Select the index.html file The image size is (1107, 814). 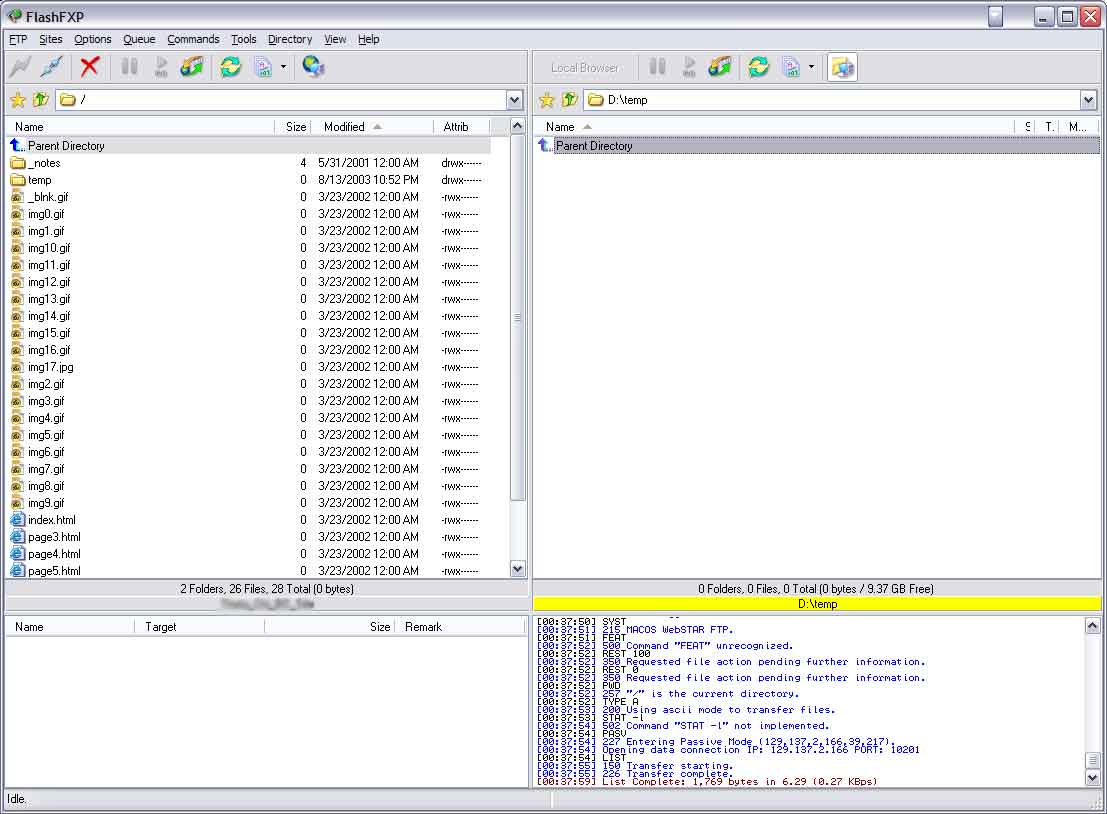click(x=52, y=520)
